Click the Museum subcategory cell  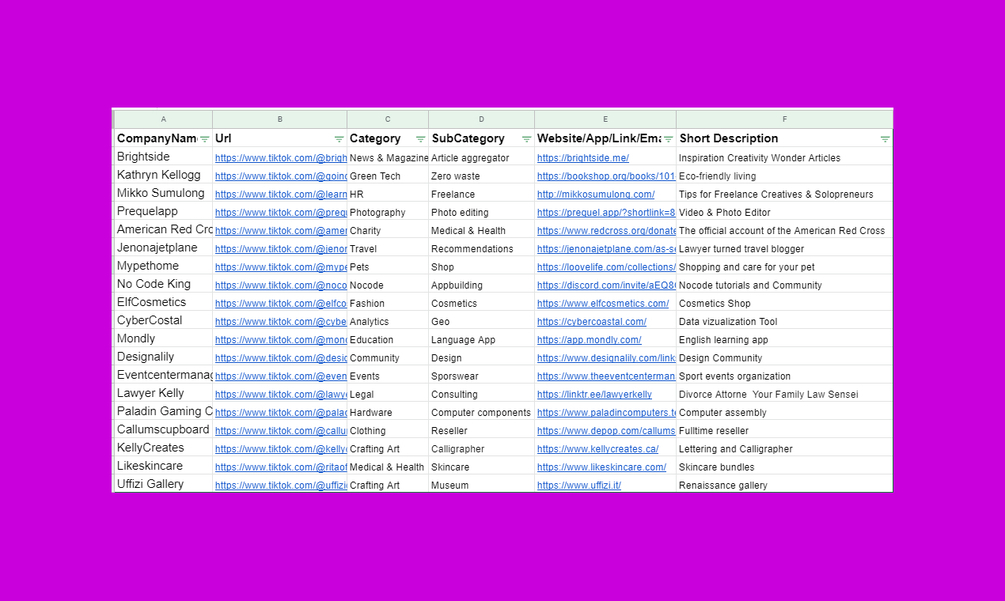481,485
